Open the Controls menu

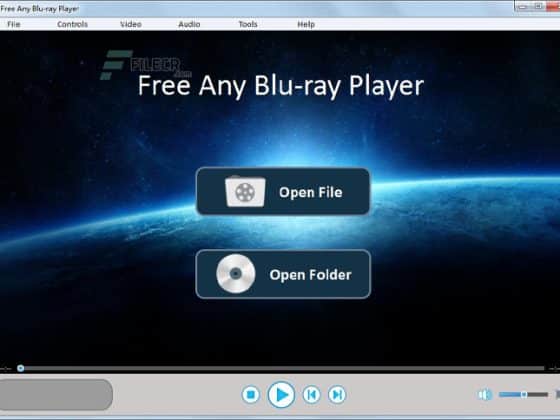(x=72, y=24)
